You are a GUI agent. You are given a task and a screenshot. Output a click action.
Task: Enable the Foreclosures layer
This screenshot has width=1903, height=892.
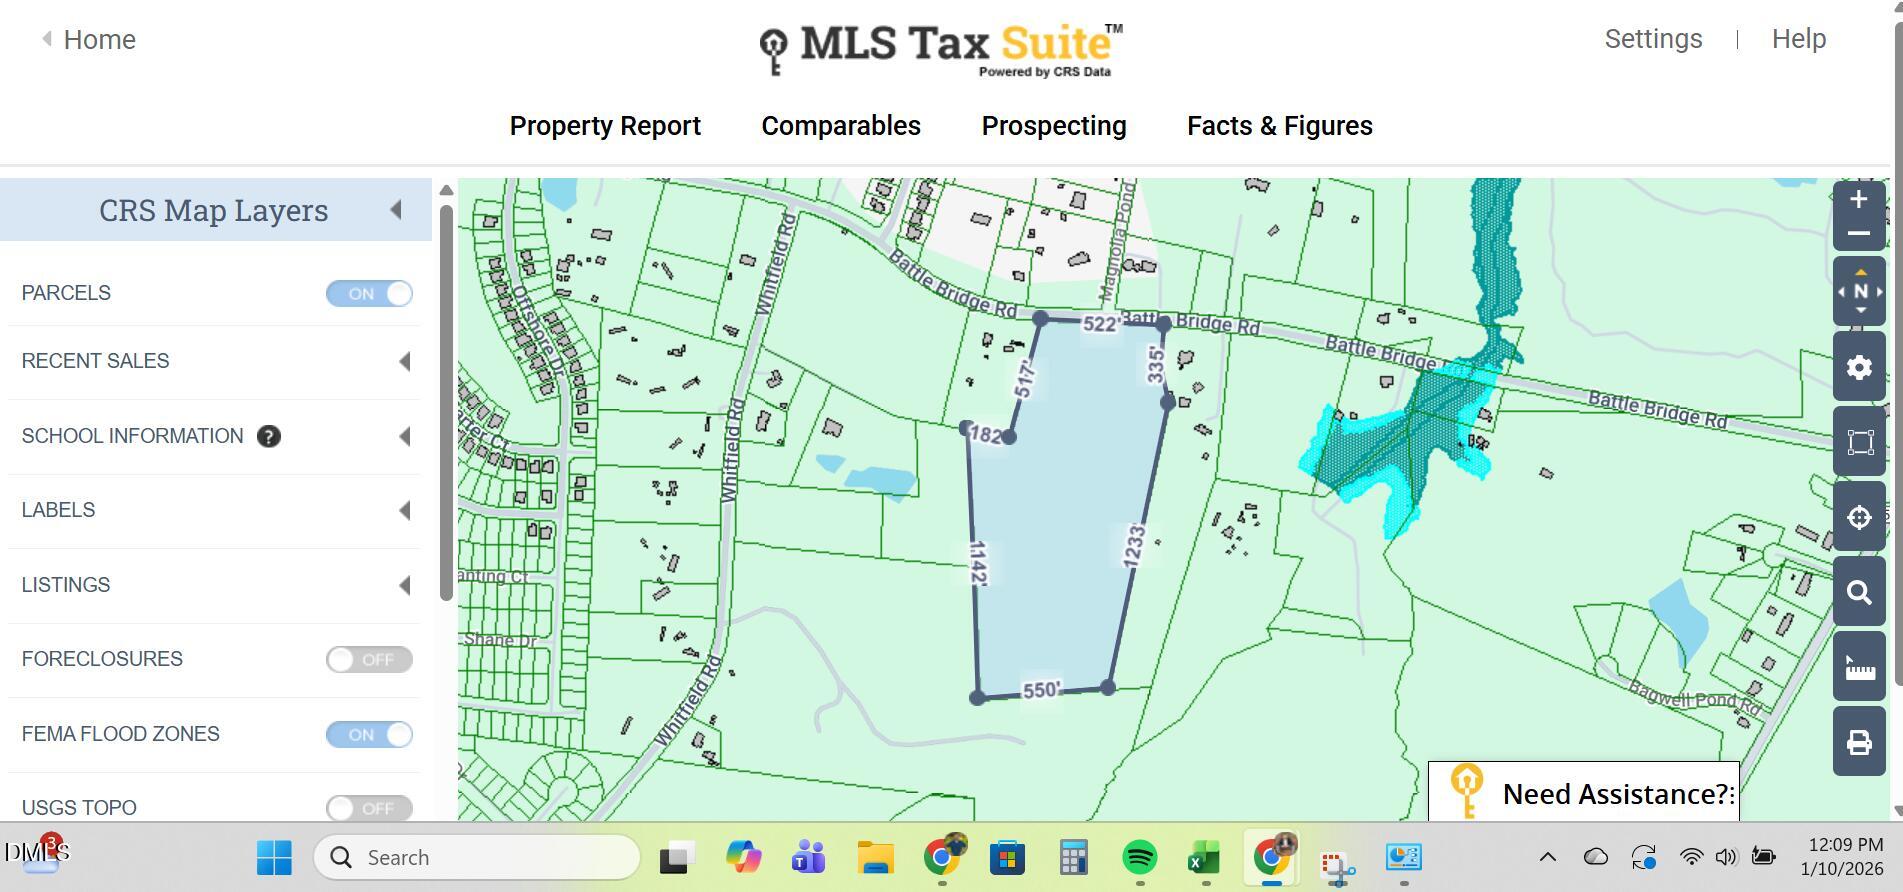click(369, 660)
